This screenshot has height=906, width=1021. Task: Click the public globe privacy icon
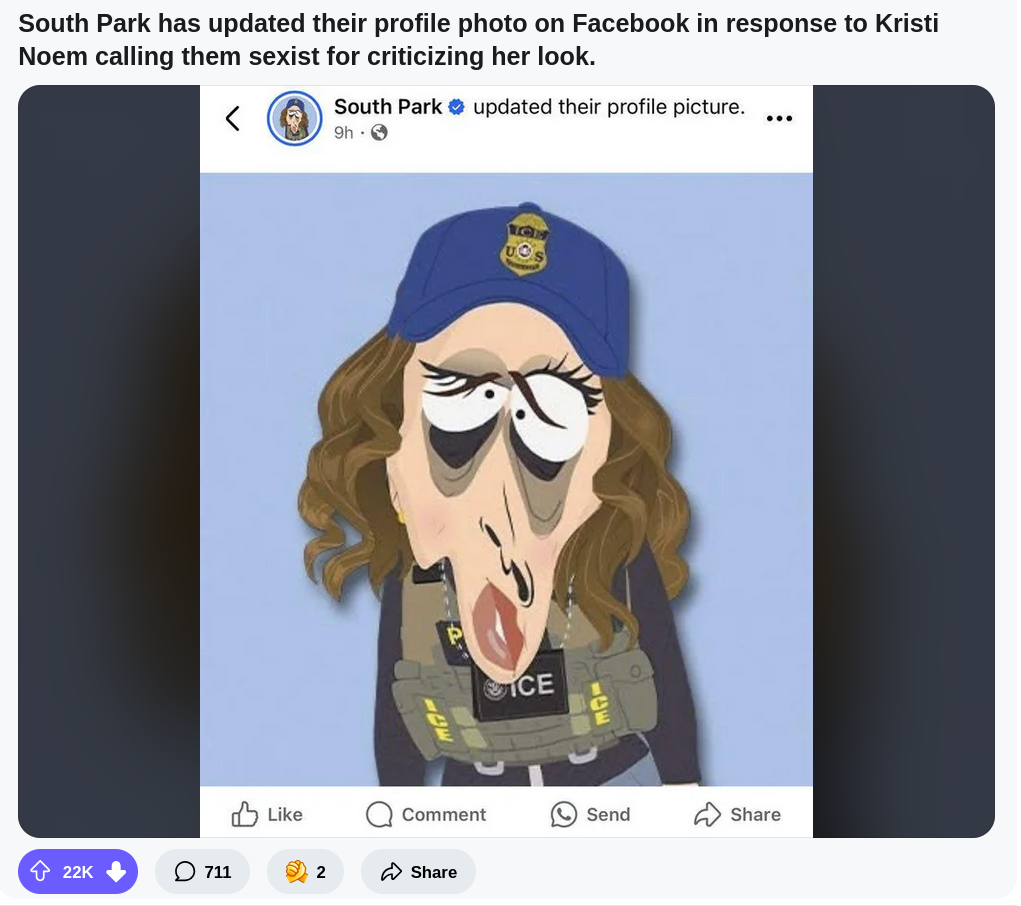[379, 133]
